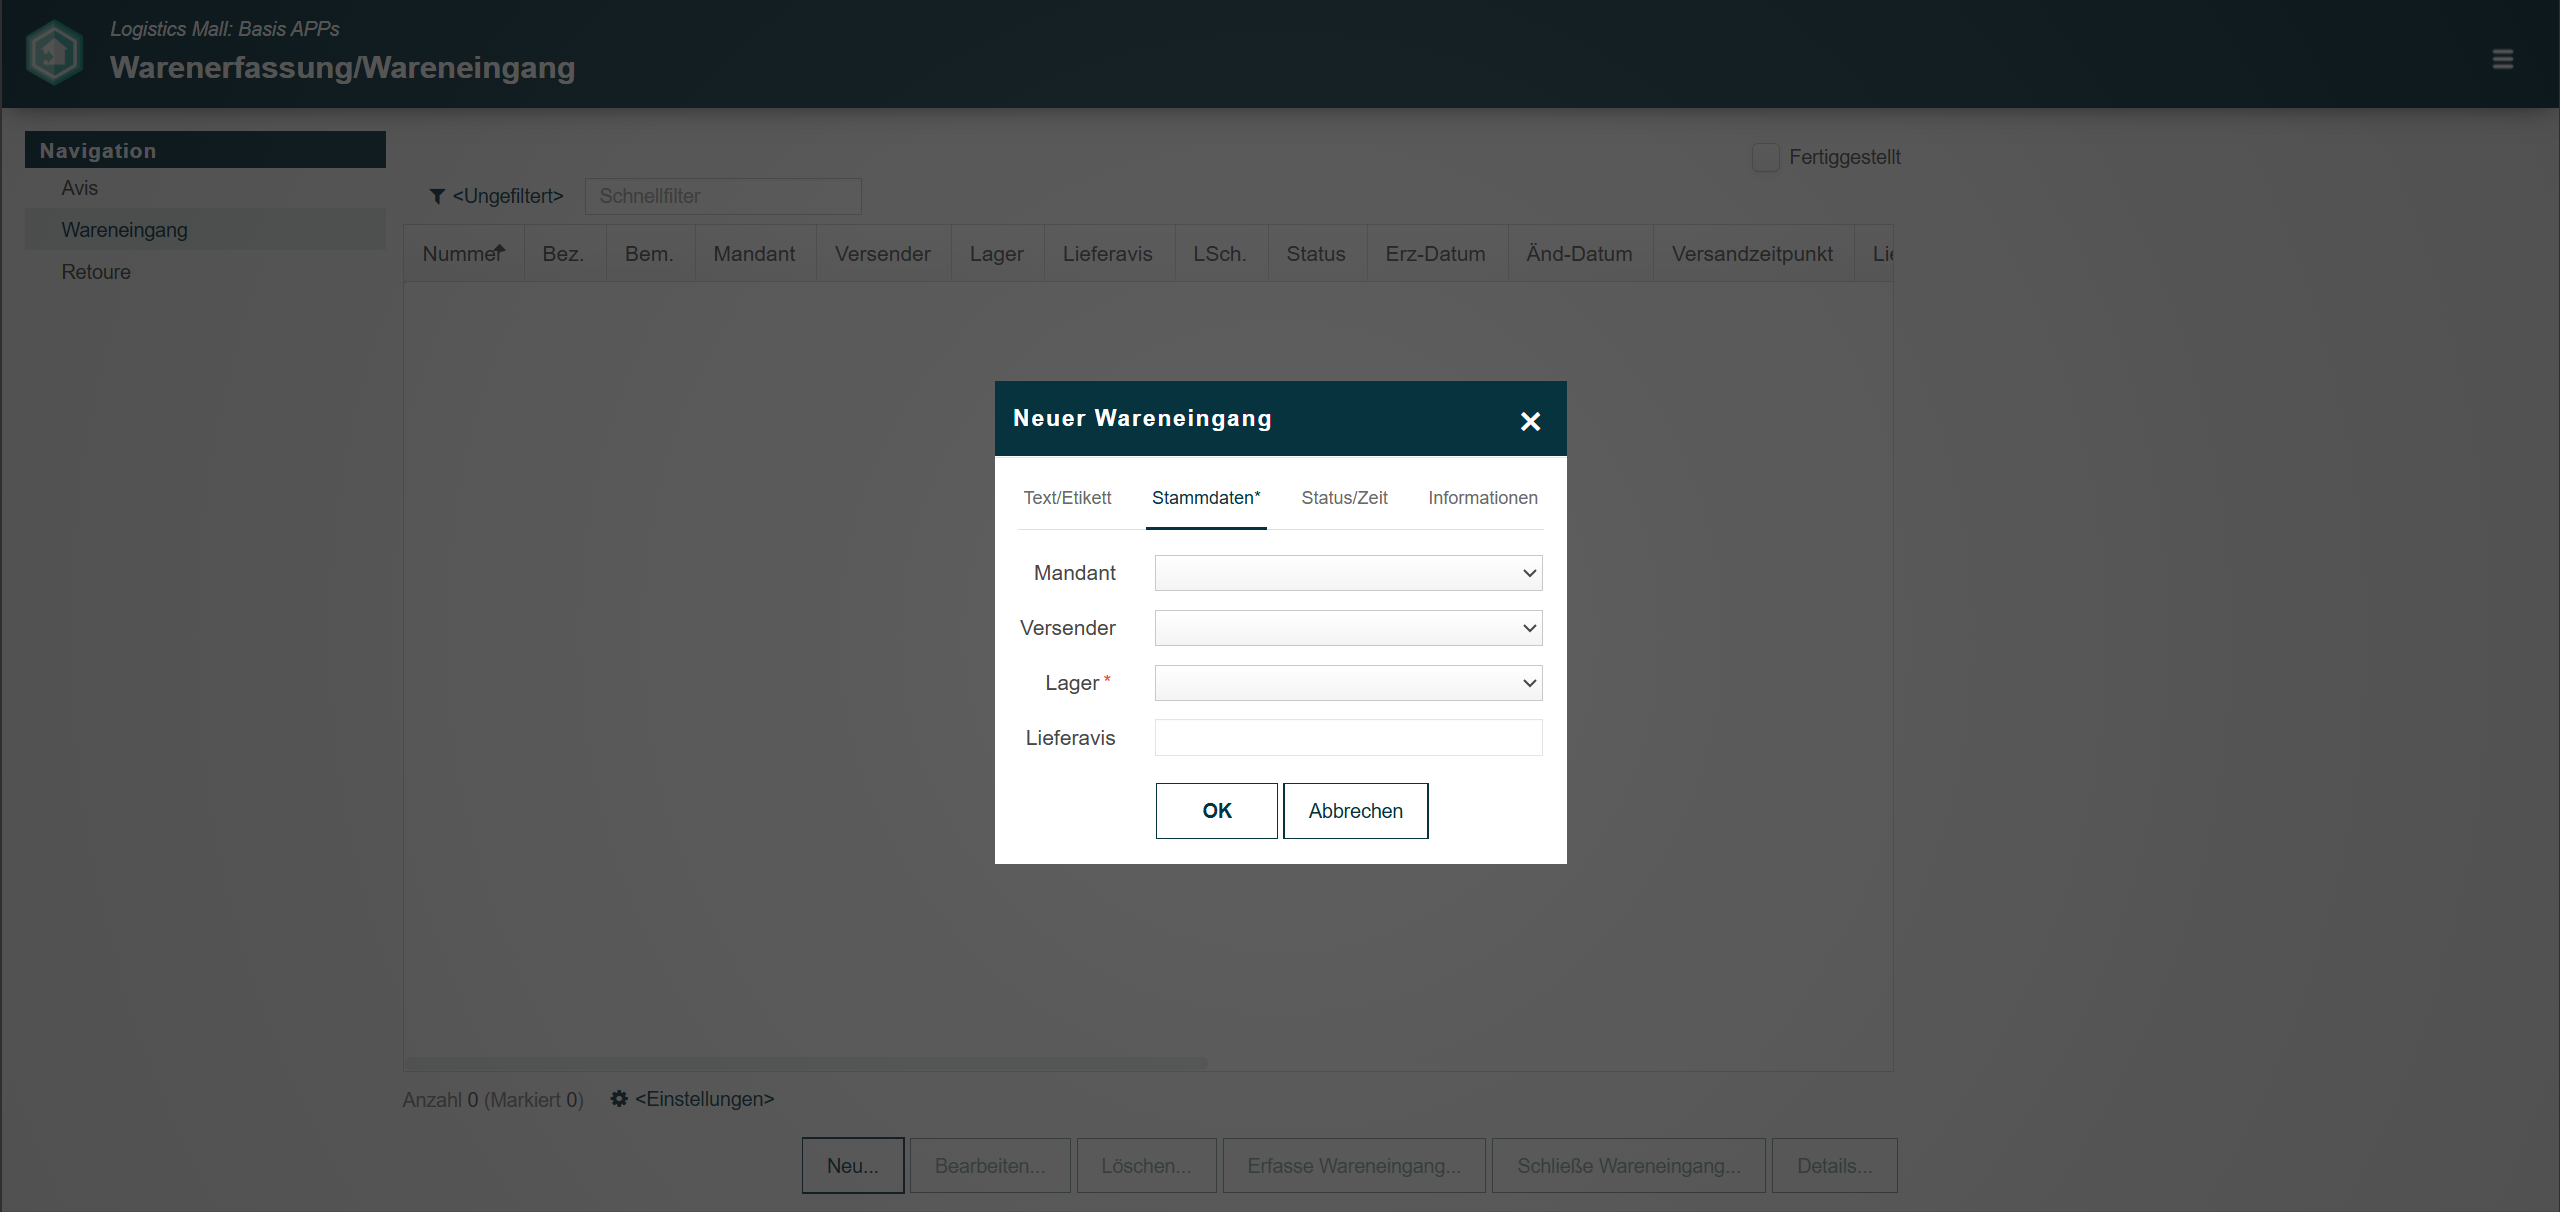Expand the Mandant dropdown
This screenshot has height=1212, width=2560.
coord(1348,573)
